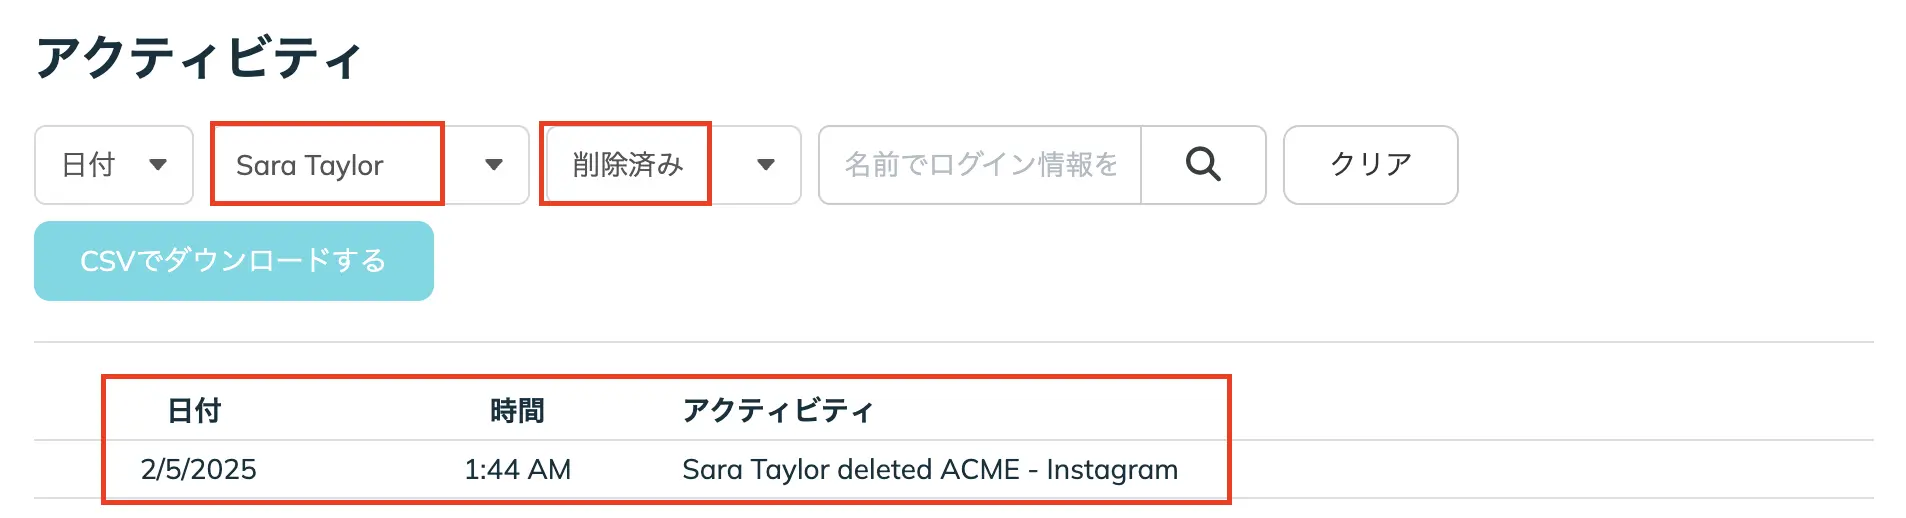Click the アクティビティ page heading
This screenshot has width=1906, height=518.
(199, 58)
